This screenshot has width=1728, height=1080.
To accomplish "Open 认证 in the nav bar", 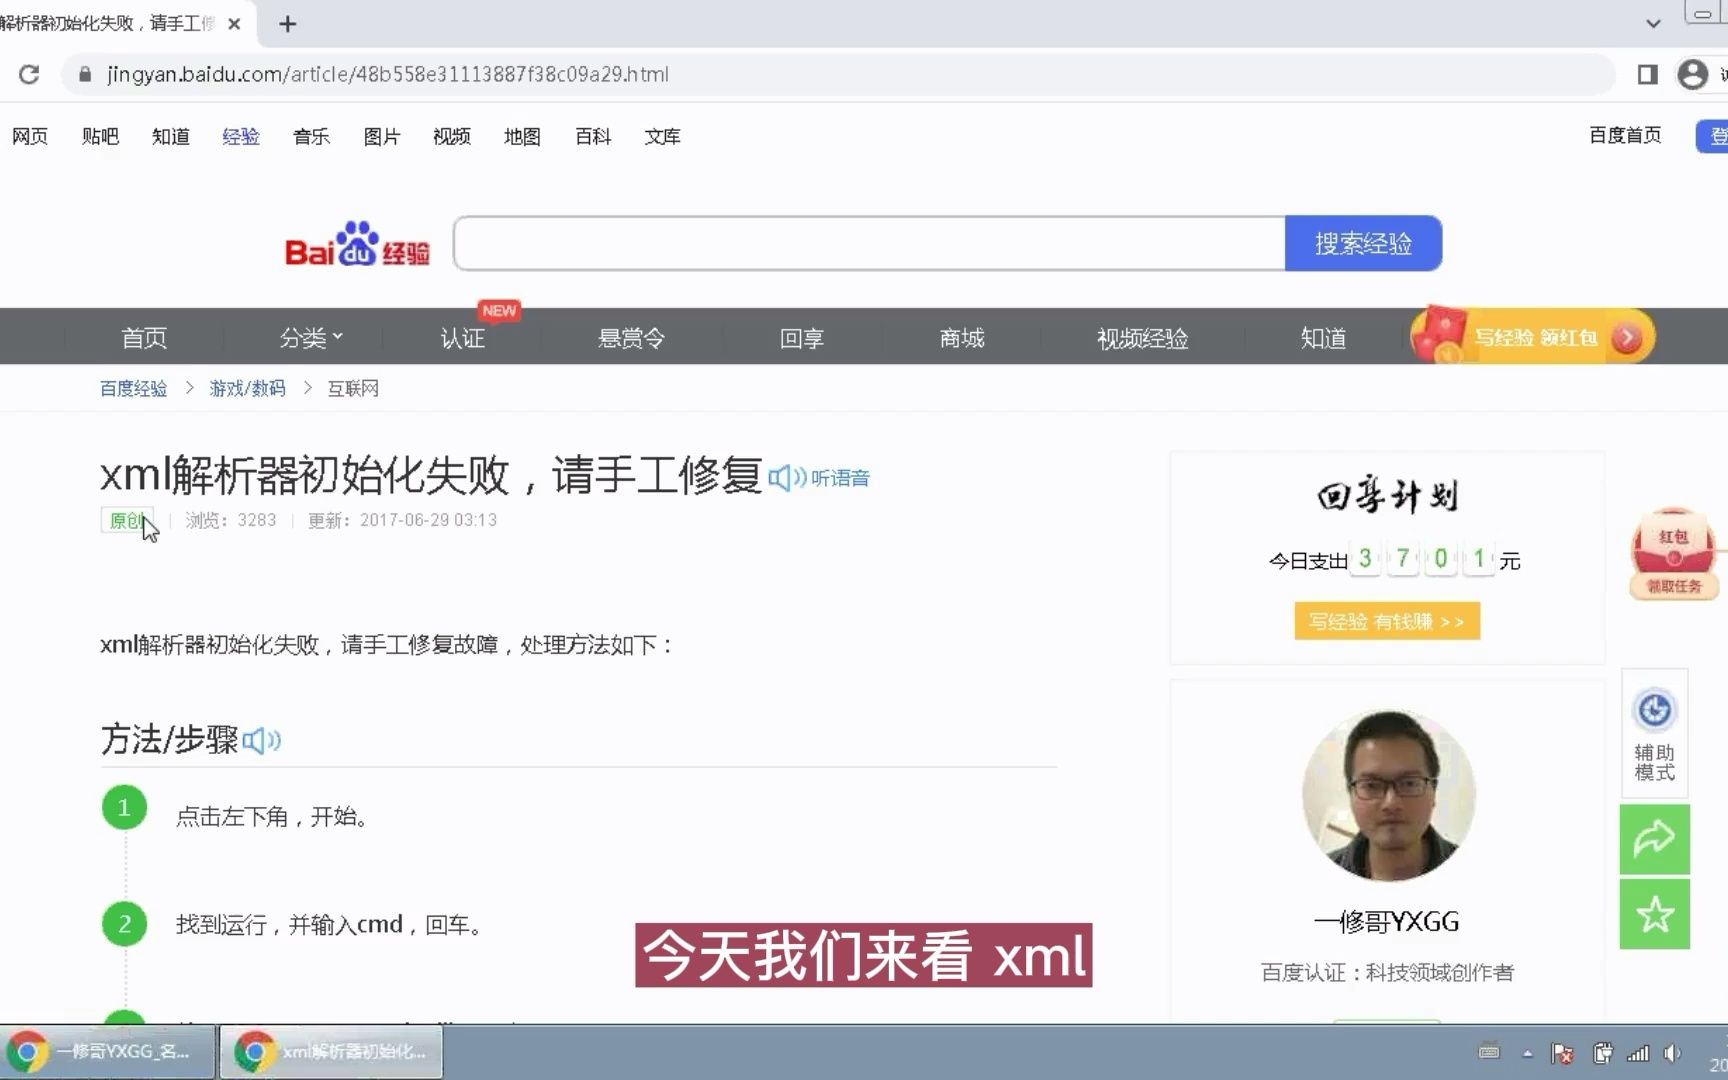I will pyautogui.click(x=462, y=338).
